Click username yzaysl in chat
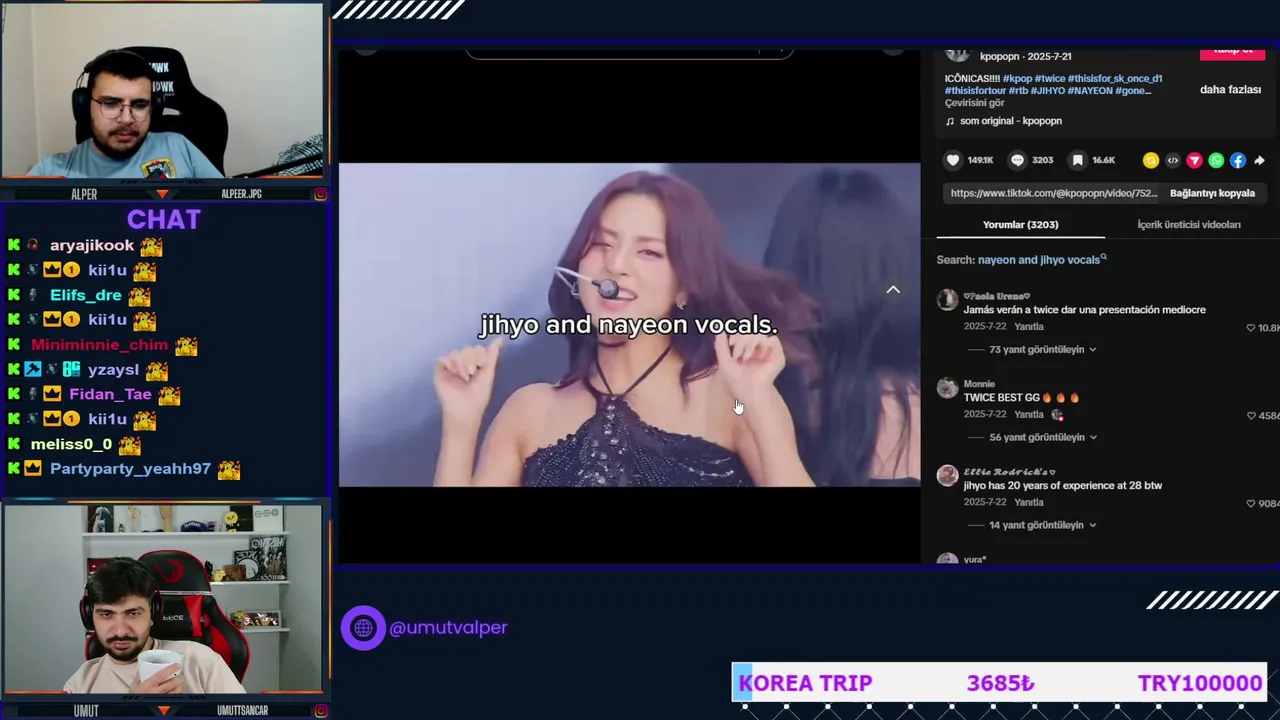The image size is (1280, 720). (x=113, y=370)
